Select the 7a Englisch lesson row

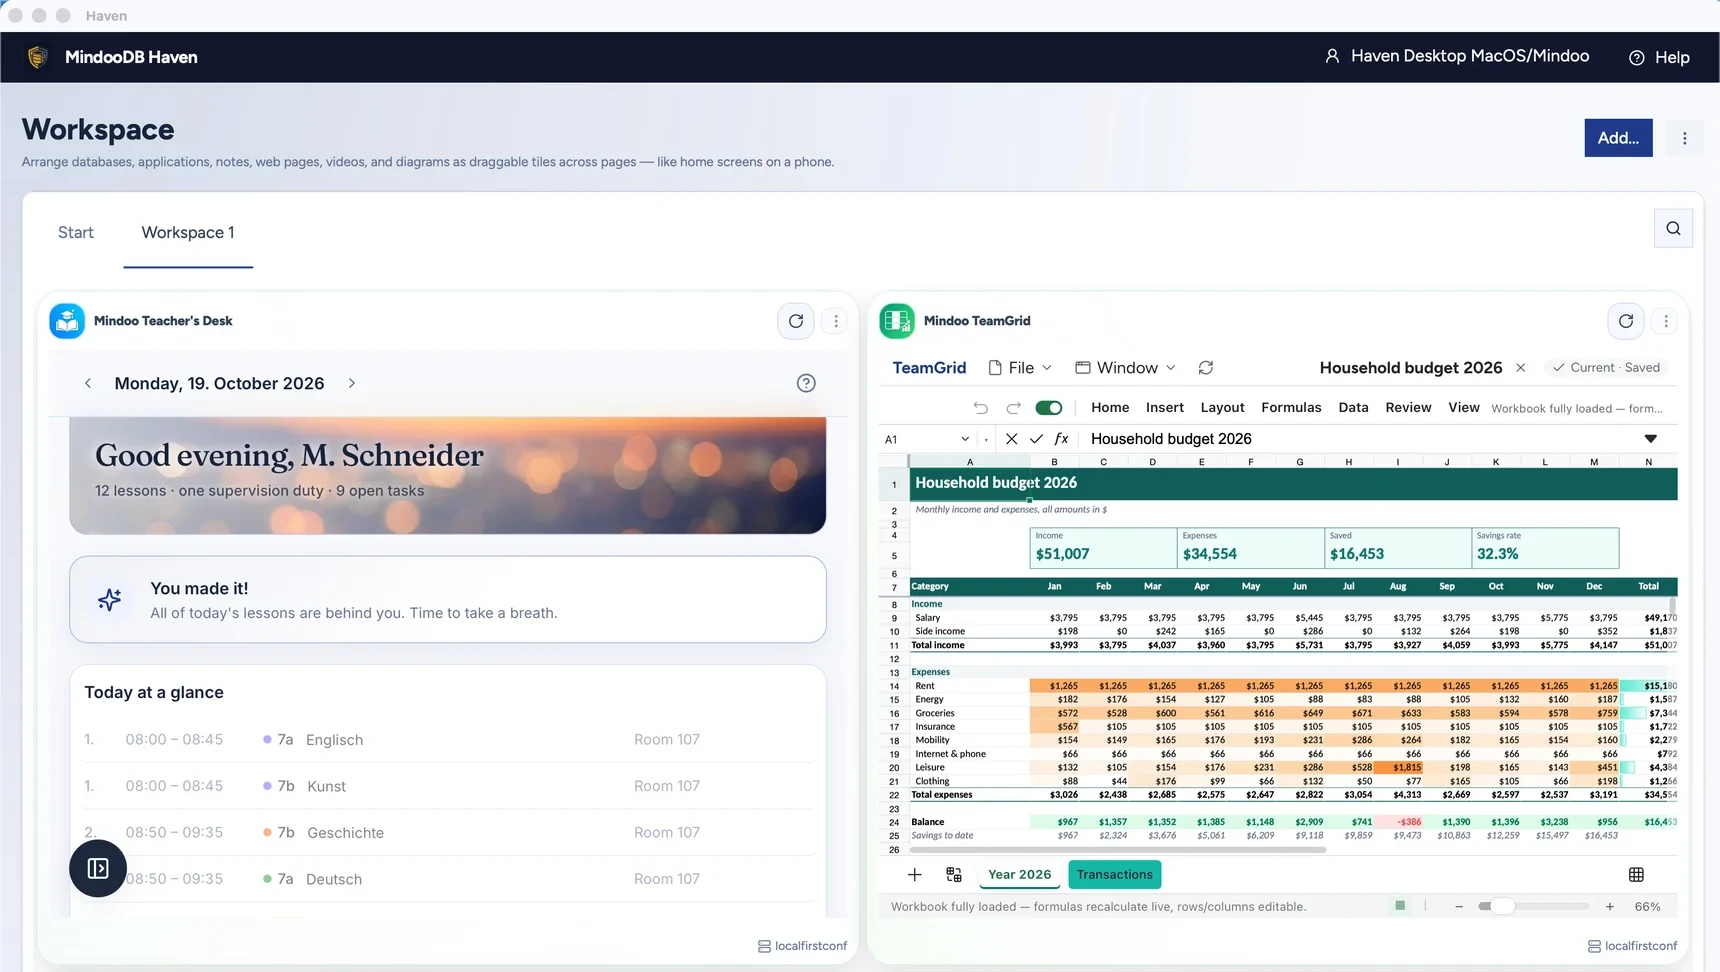pyautogui.click(x=448, y=740)
